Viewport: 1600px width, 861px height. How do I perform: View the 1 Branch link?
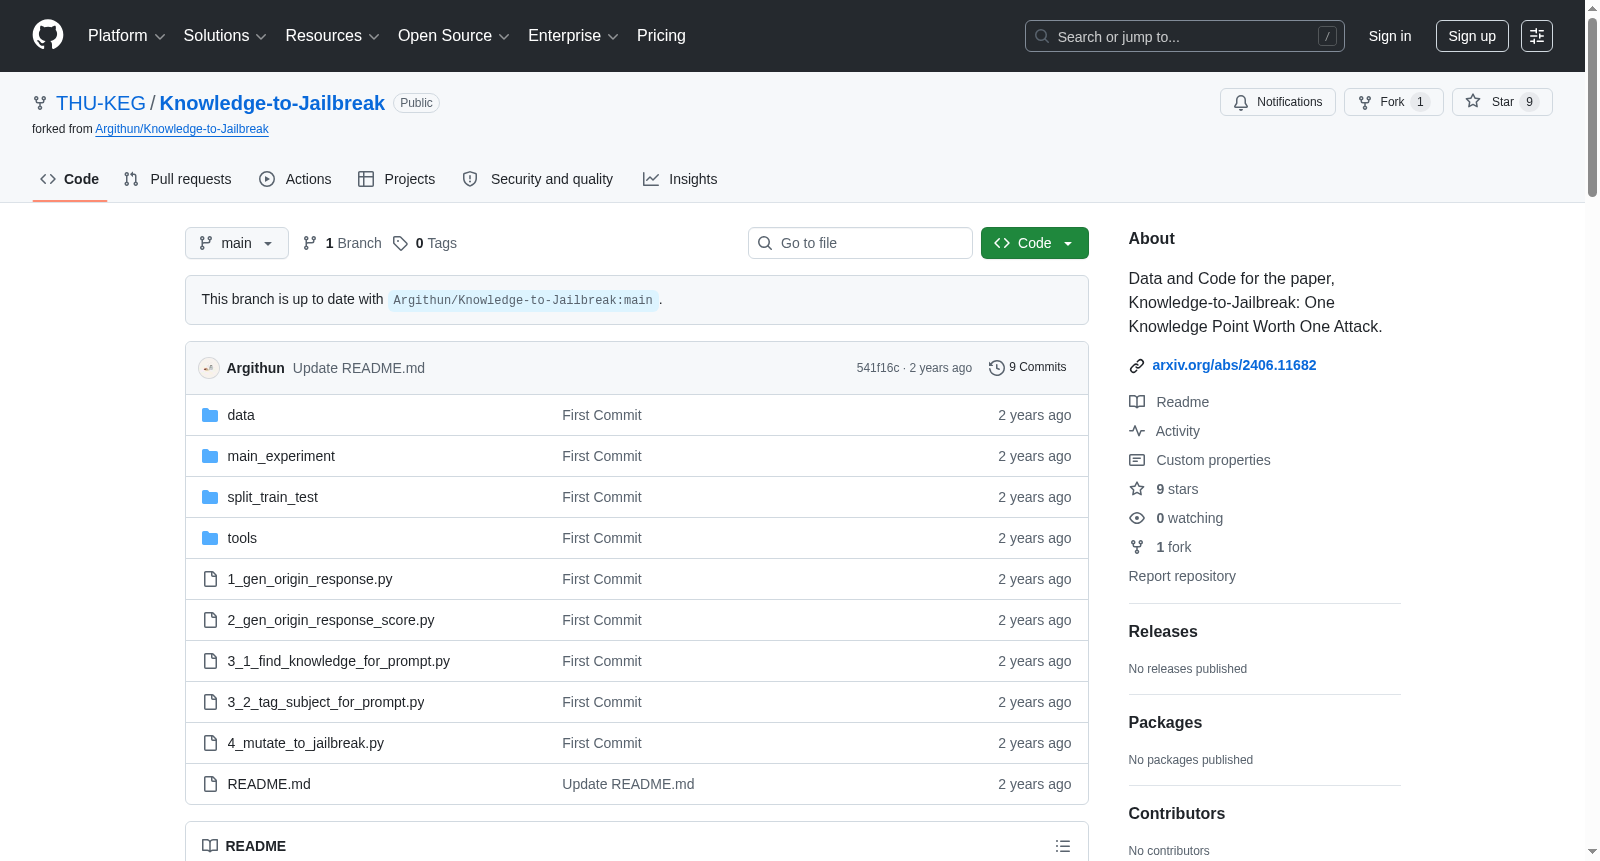[342, 243]
